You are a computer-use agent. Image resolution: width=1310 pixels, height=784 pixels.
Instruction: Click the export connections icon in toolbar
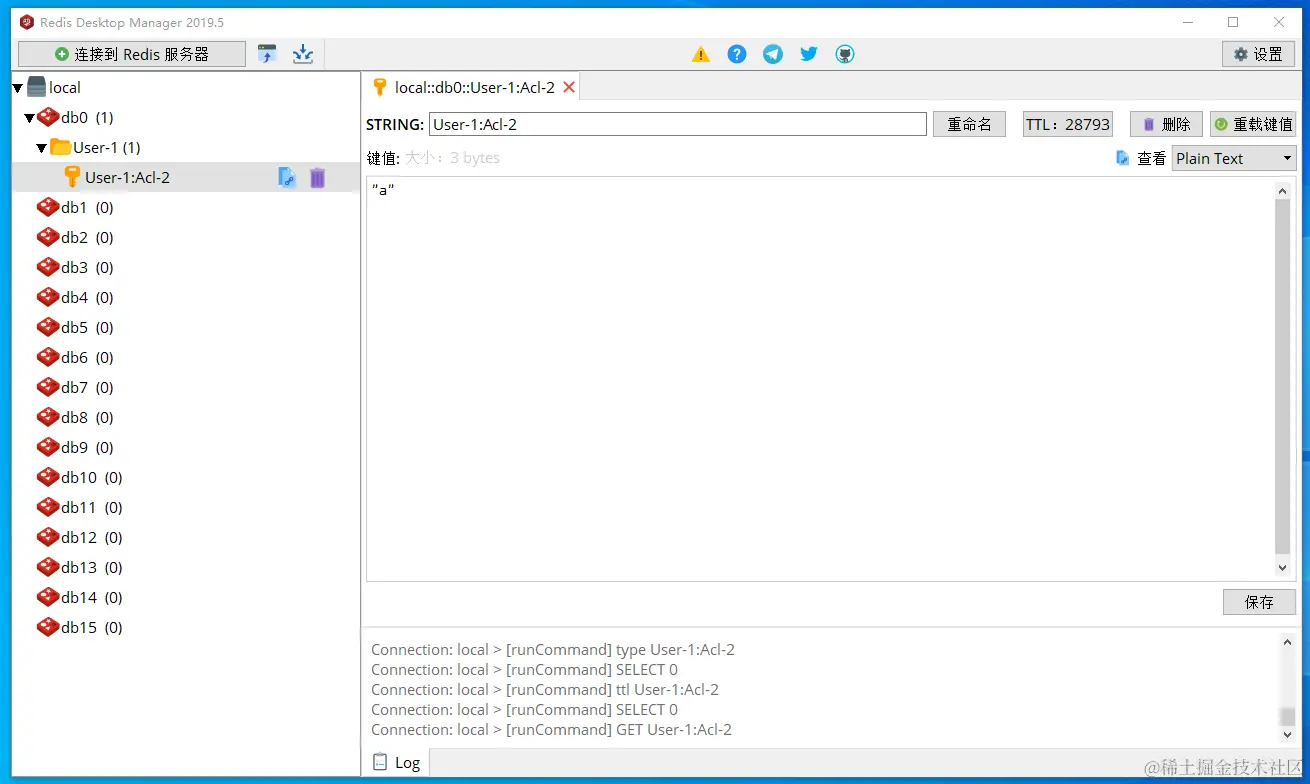pyautogui.click(x=303, y=54)
